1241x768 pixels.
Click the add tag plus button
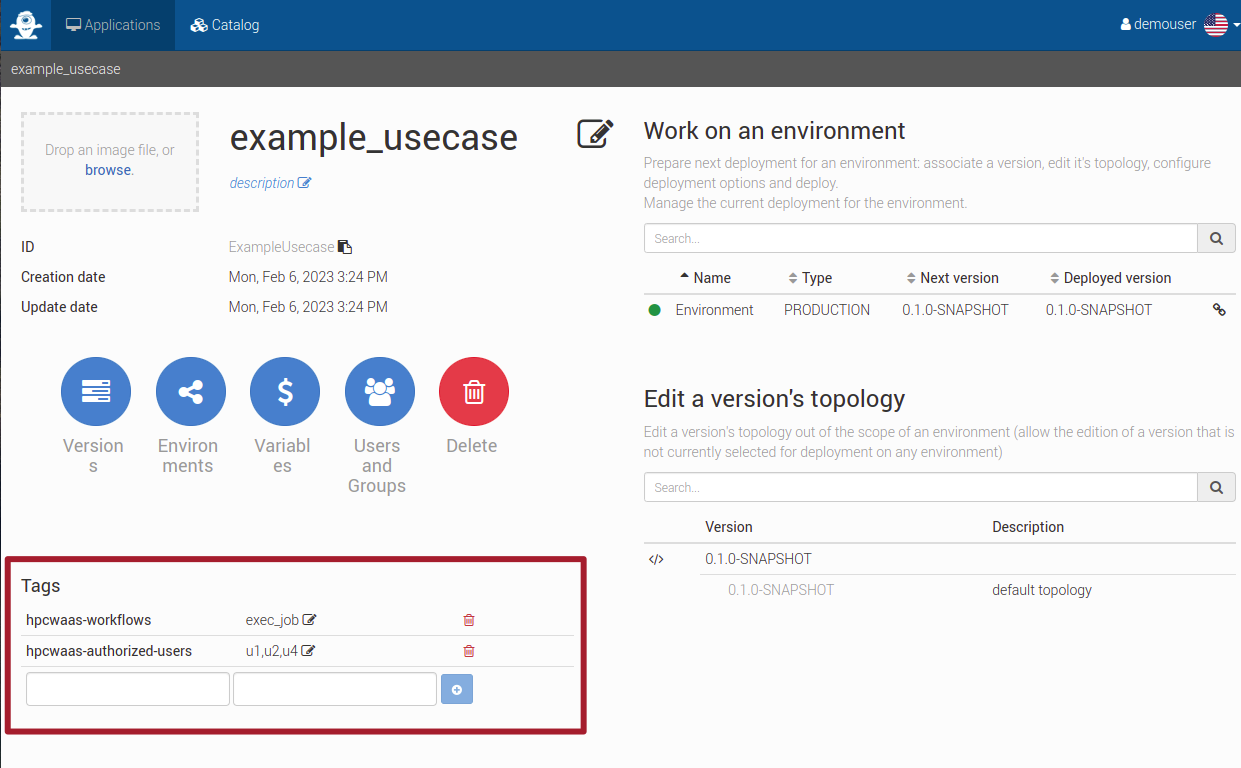tap(457, 689)
